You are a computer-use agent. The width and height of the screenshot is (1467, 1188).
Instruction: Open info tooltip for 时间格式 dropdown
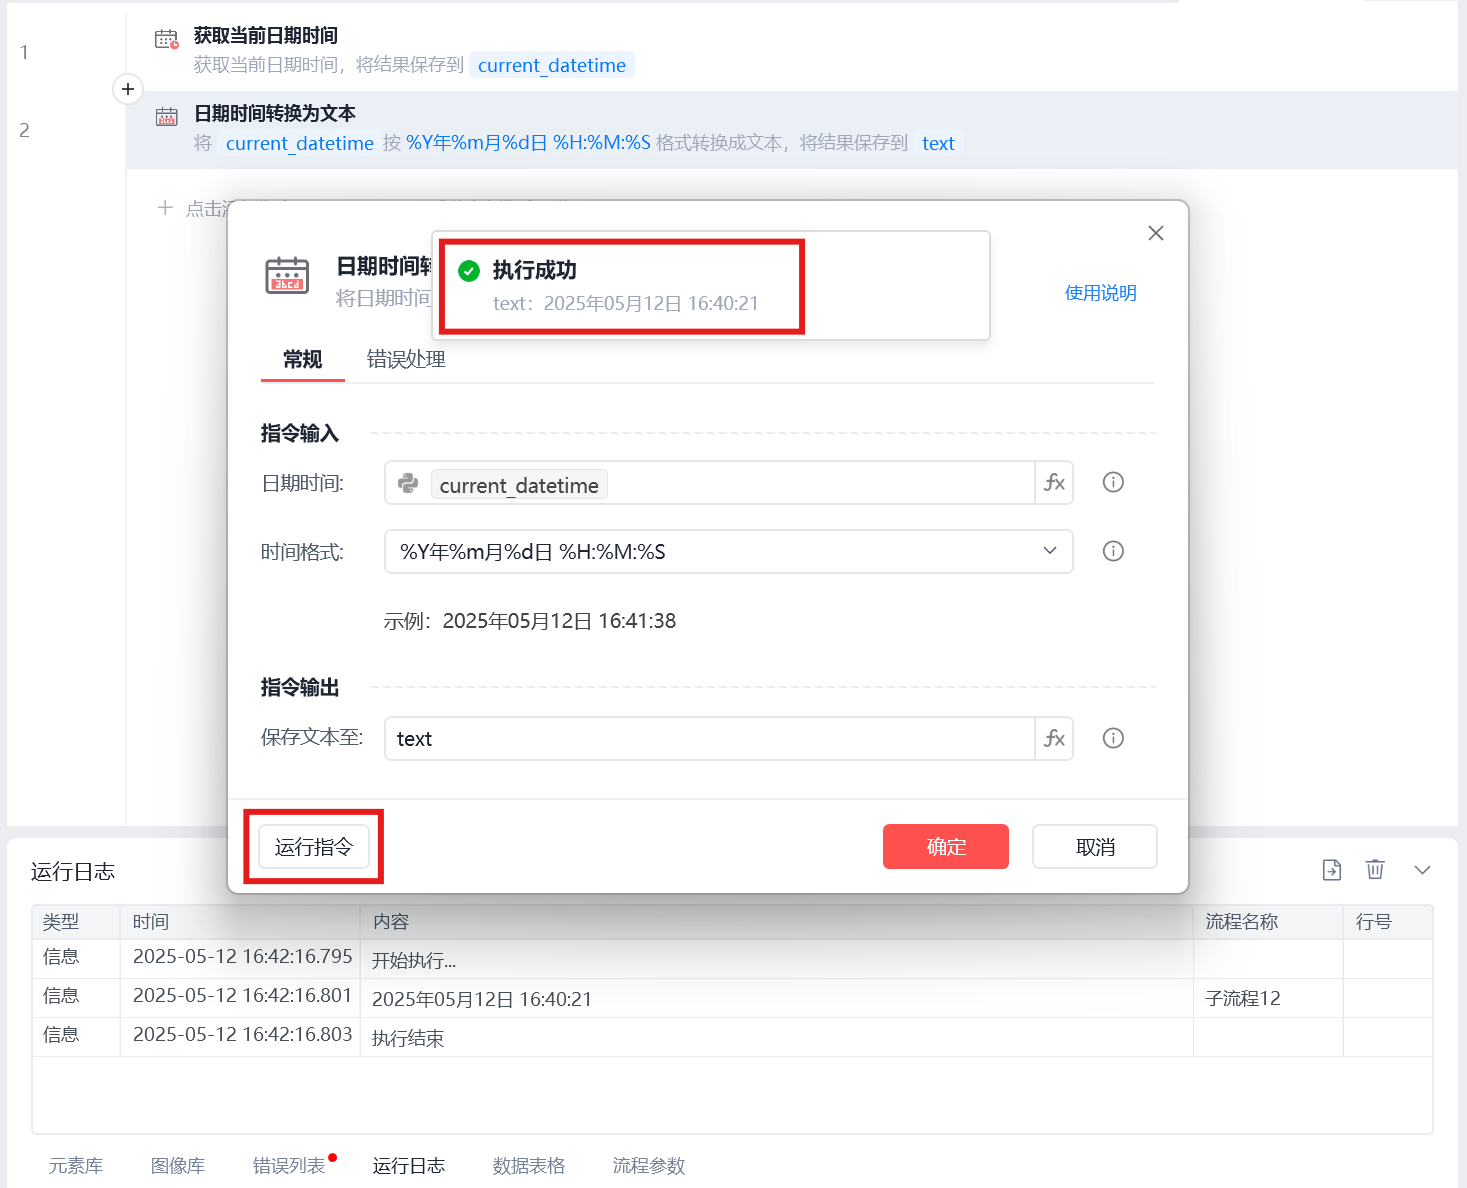coord(1113,551)
